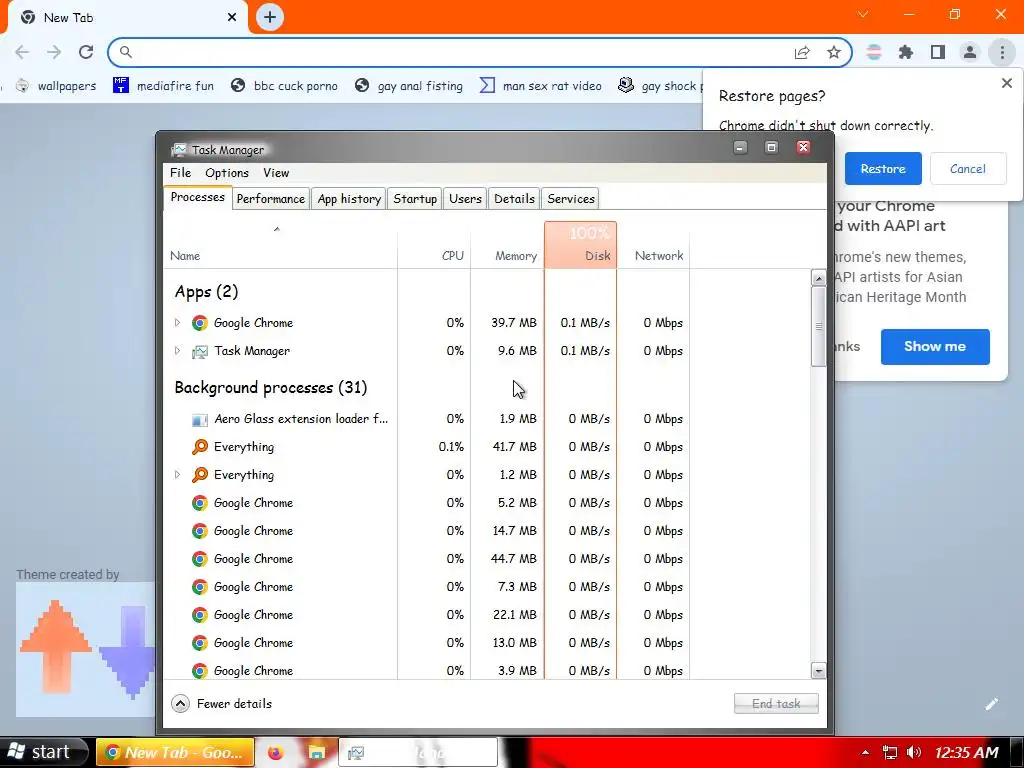Switch to the App history tab

click(349, 199)
